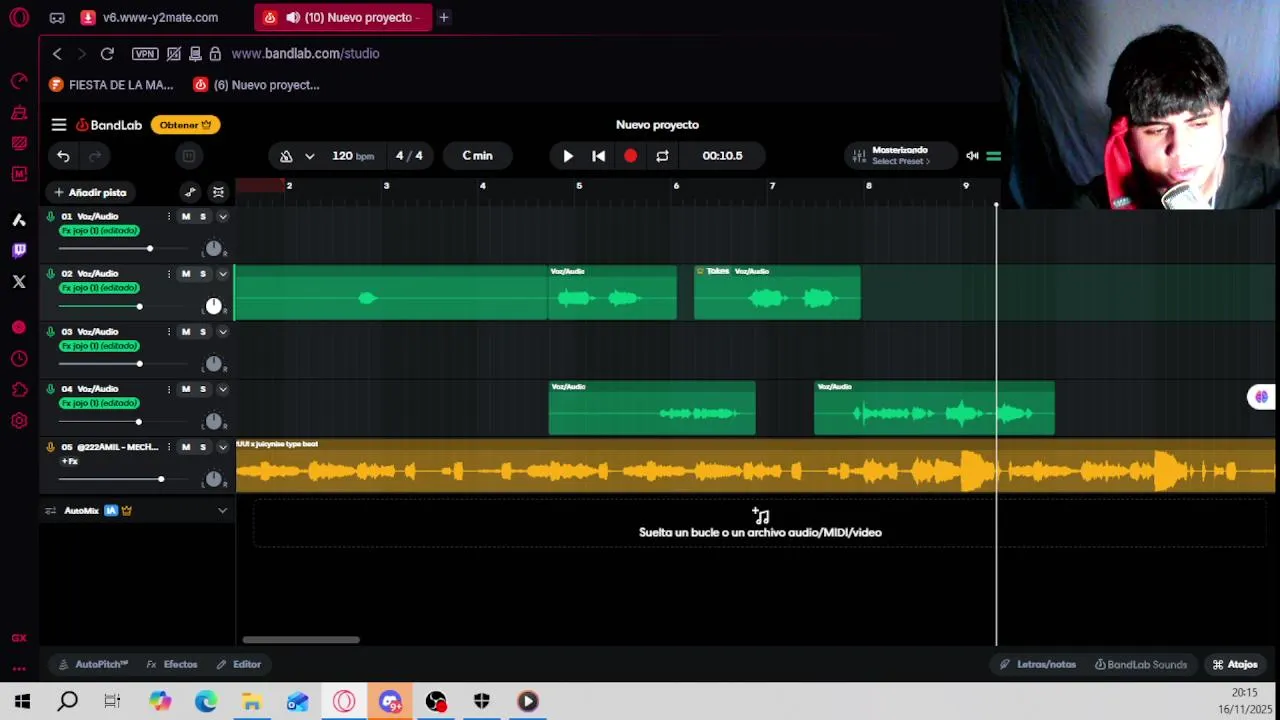Image resolution: width=1280 pixels, height=720 pixels.
Task: Open track 03 three-dot options menu
Action: click(x=168, y=331)
